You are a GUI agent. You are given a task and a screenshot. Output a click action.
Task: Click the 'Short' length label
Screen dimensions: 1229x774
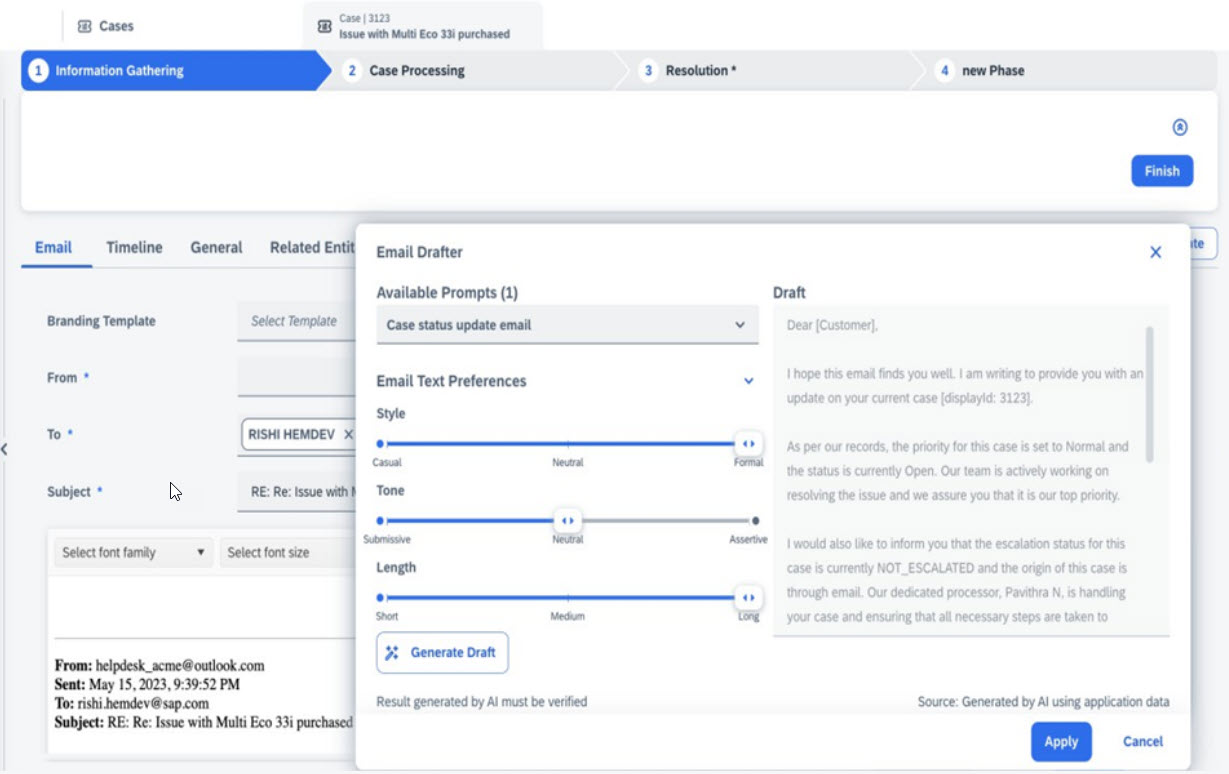click(387, 616)
